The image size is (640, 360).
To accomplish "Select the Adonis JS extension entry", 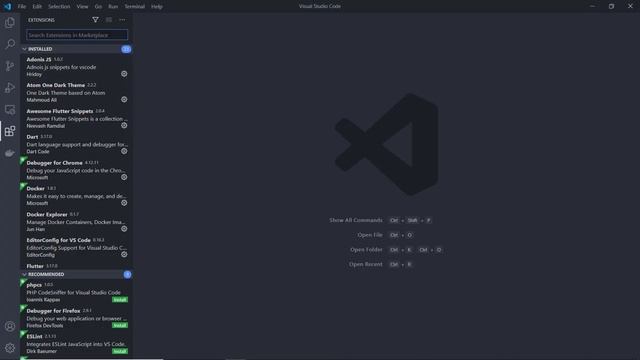I will [x=76, y=67].
